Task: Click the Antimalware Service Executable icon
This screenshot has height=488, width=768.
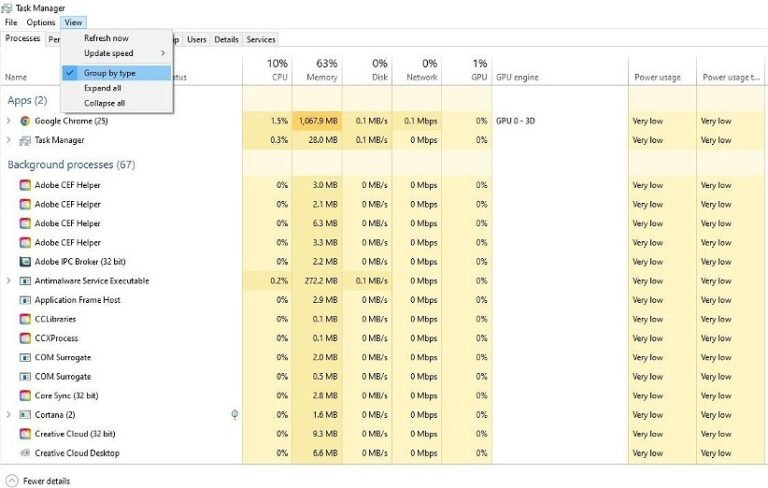Action: click(x=26, y=281)
